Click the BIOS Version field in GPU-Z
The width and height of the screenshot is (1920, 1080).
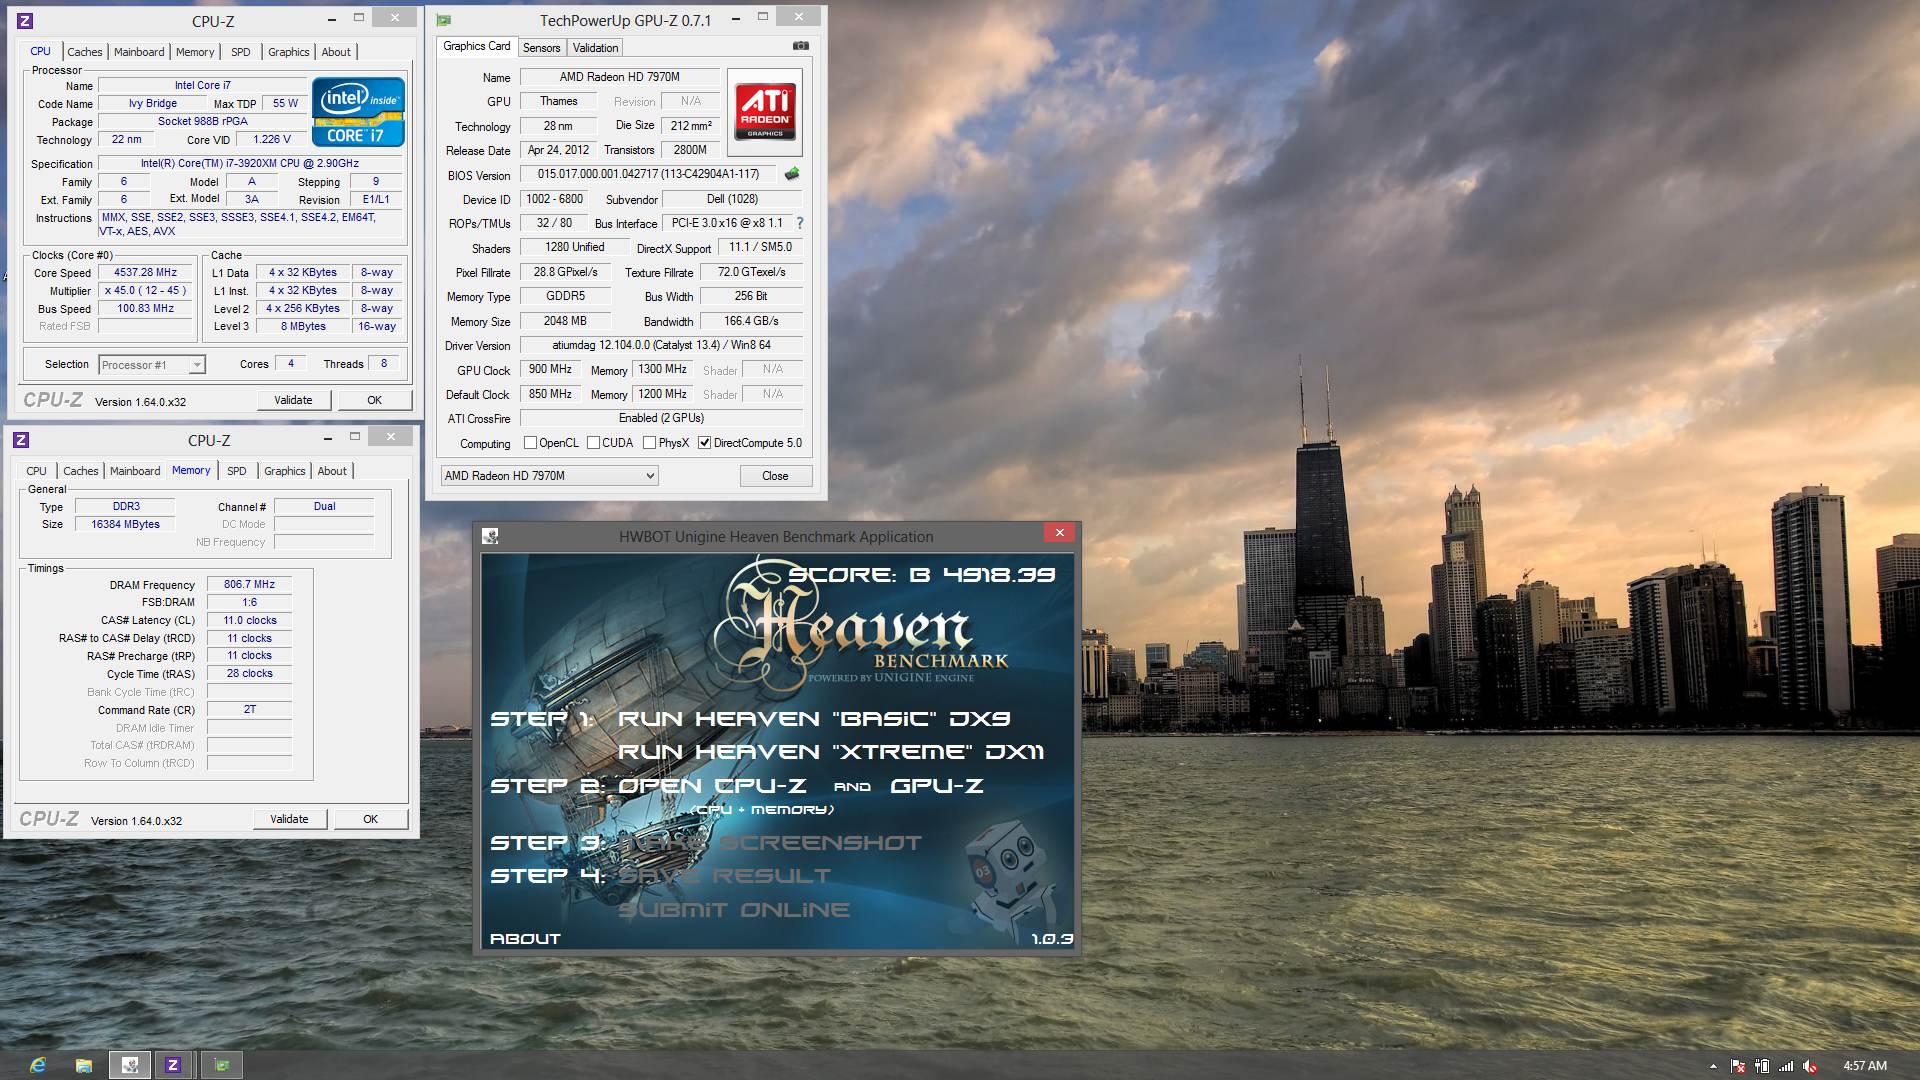648,174
